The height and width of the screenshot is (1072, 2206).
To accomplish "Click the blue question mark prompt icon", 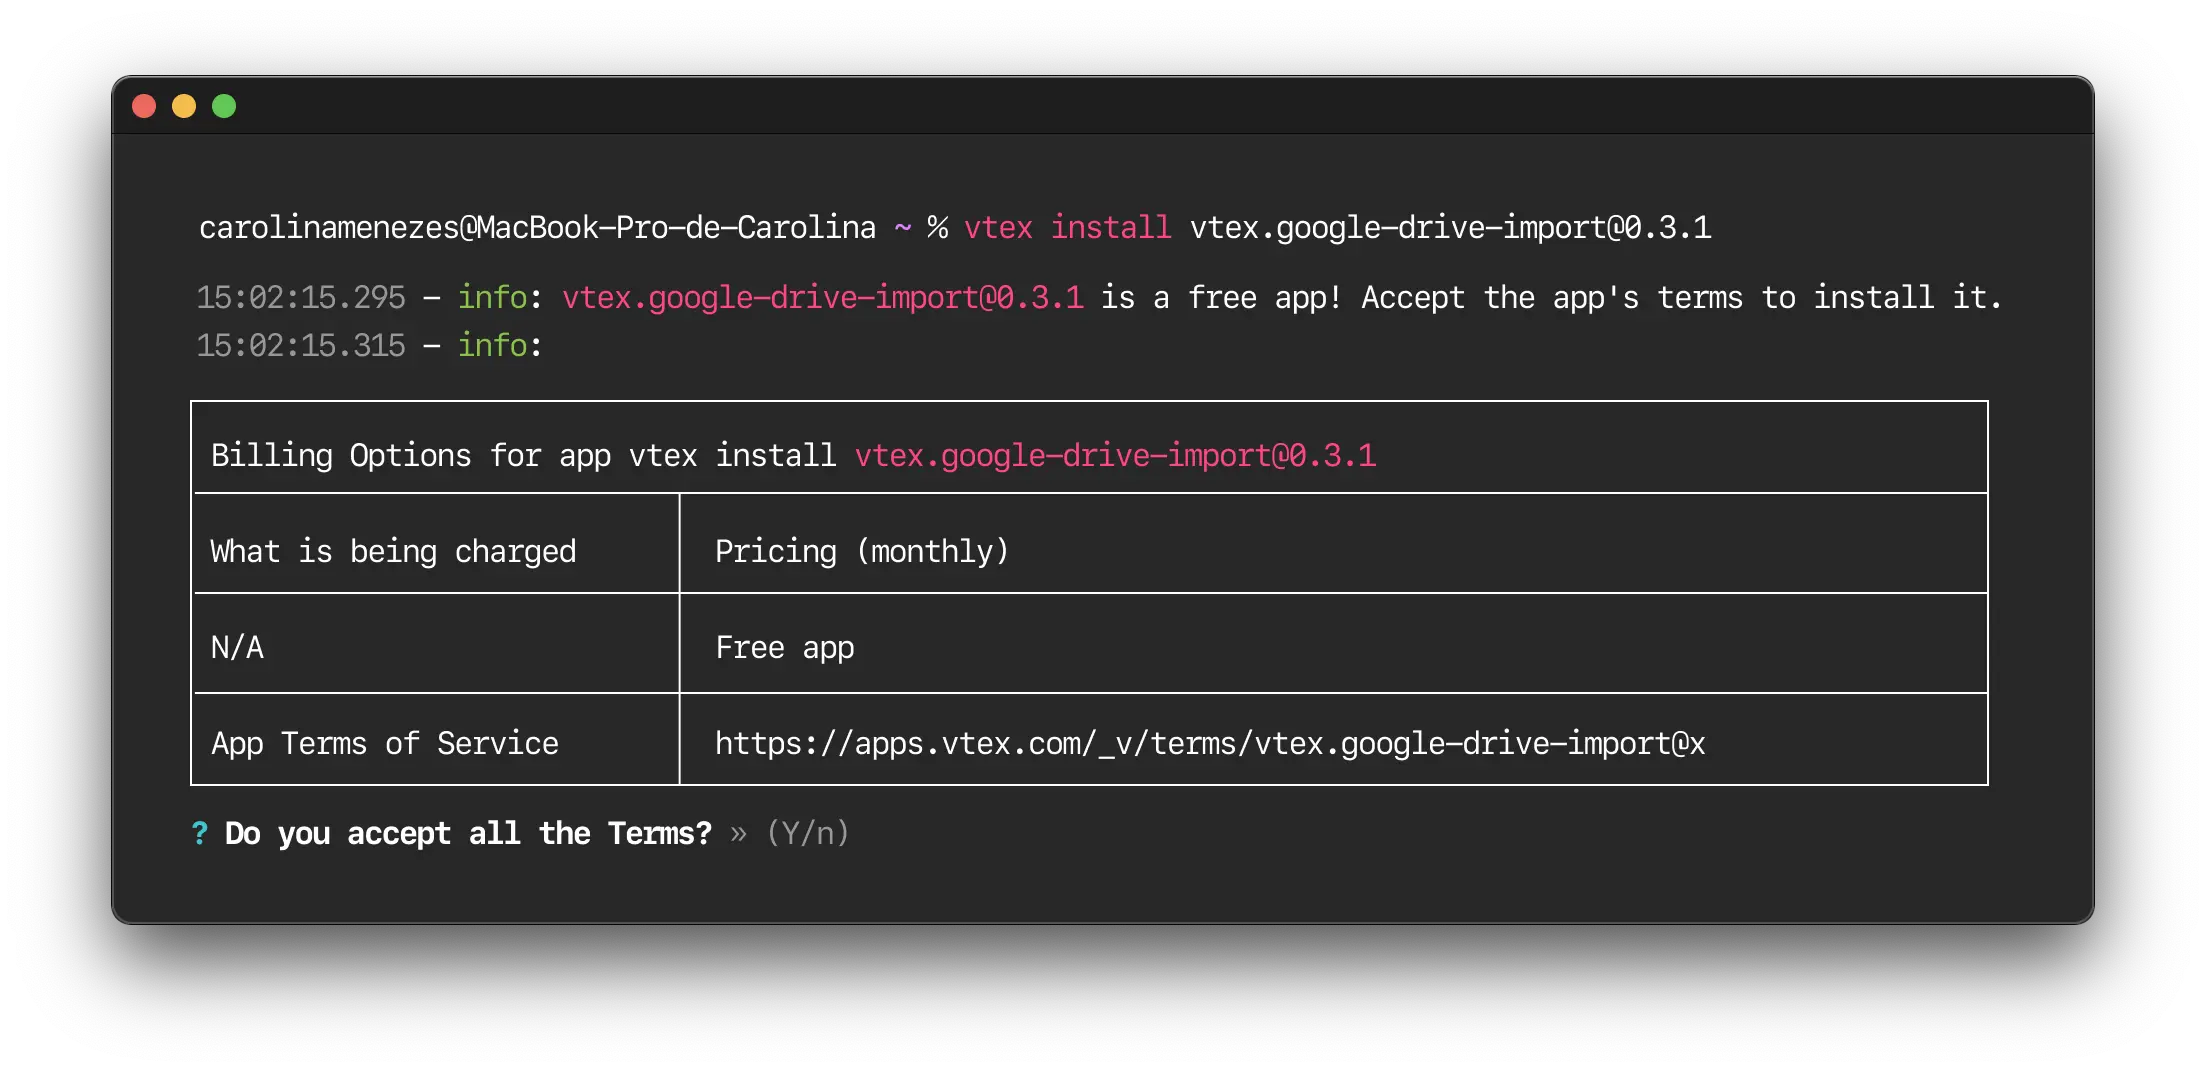I will pyautogui.click(x=200, y=833).
